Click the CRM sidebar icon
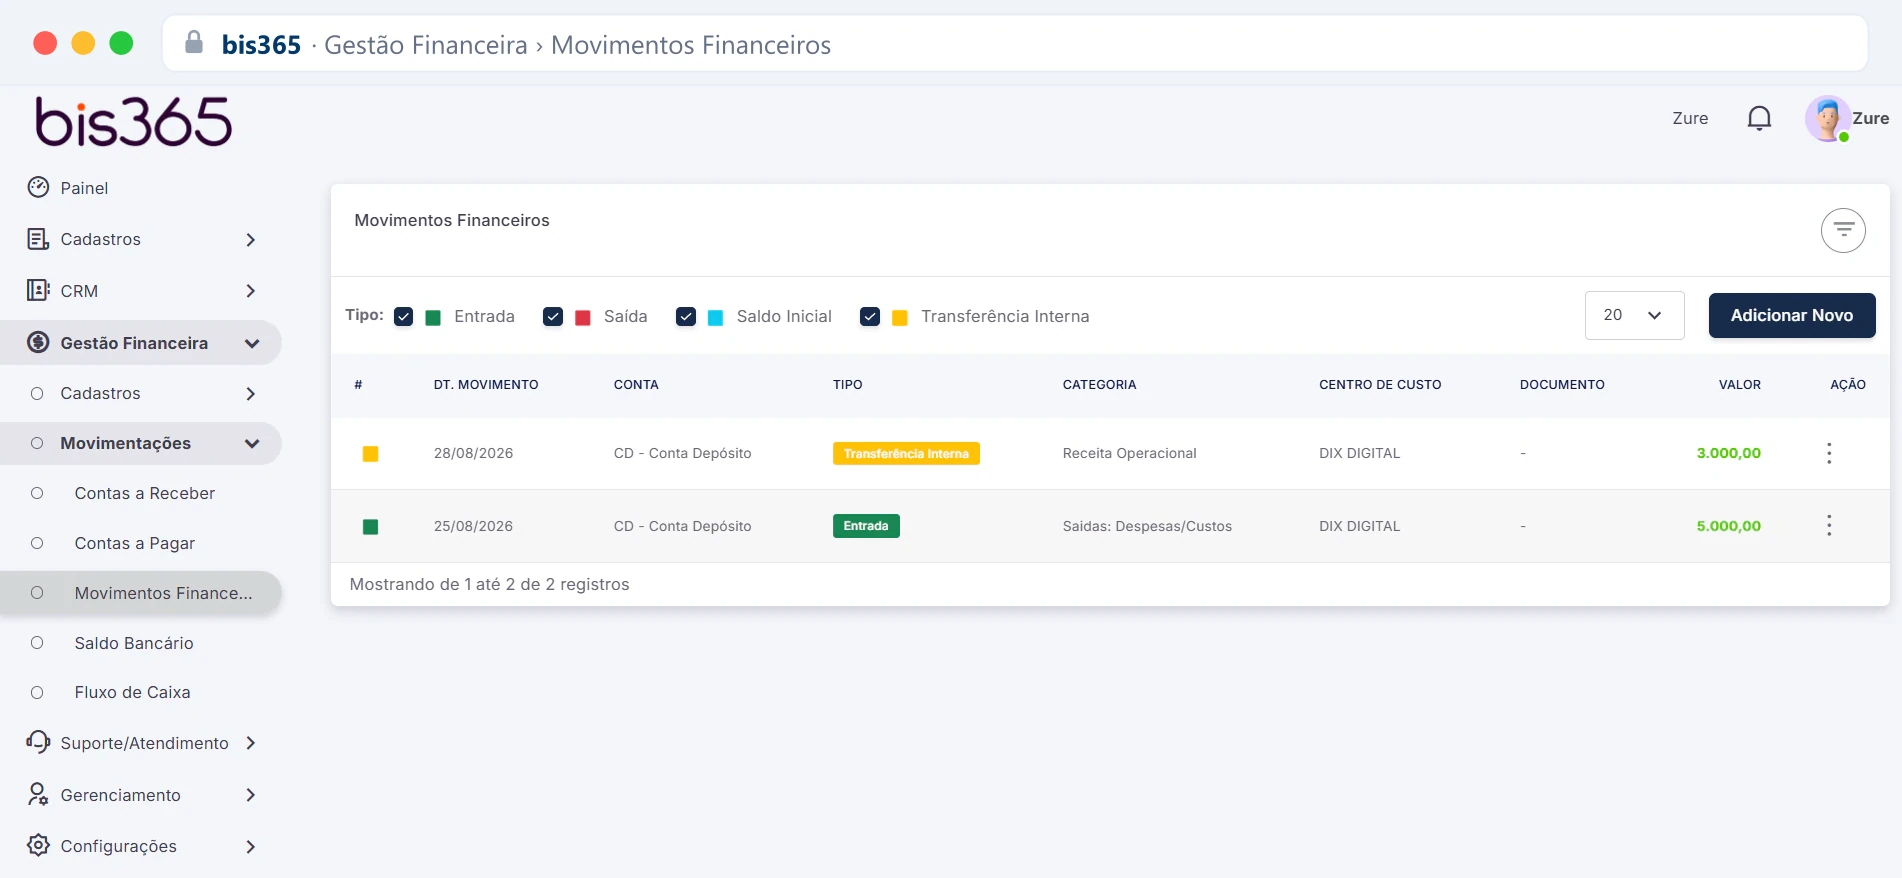Viewport: 1902px width, 878px height. 38,290
